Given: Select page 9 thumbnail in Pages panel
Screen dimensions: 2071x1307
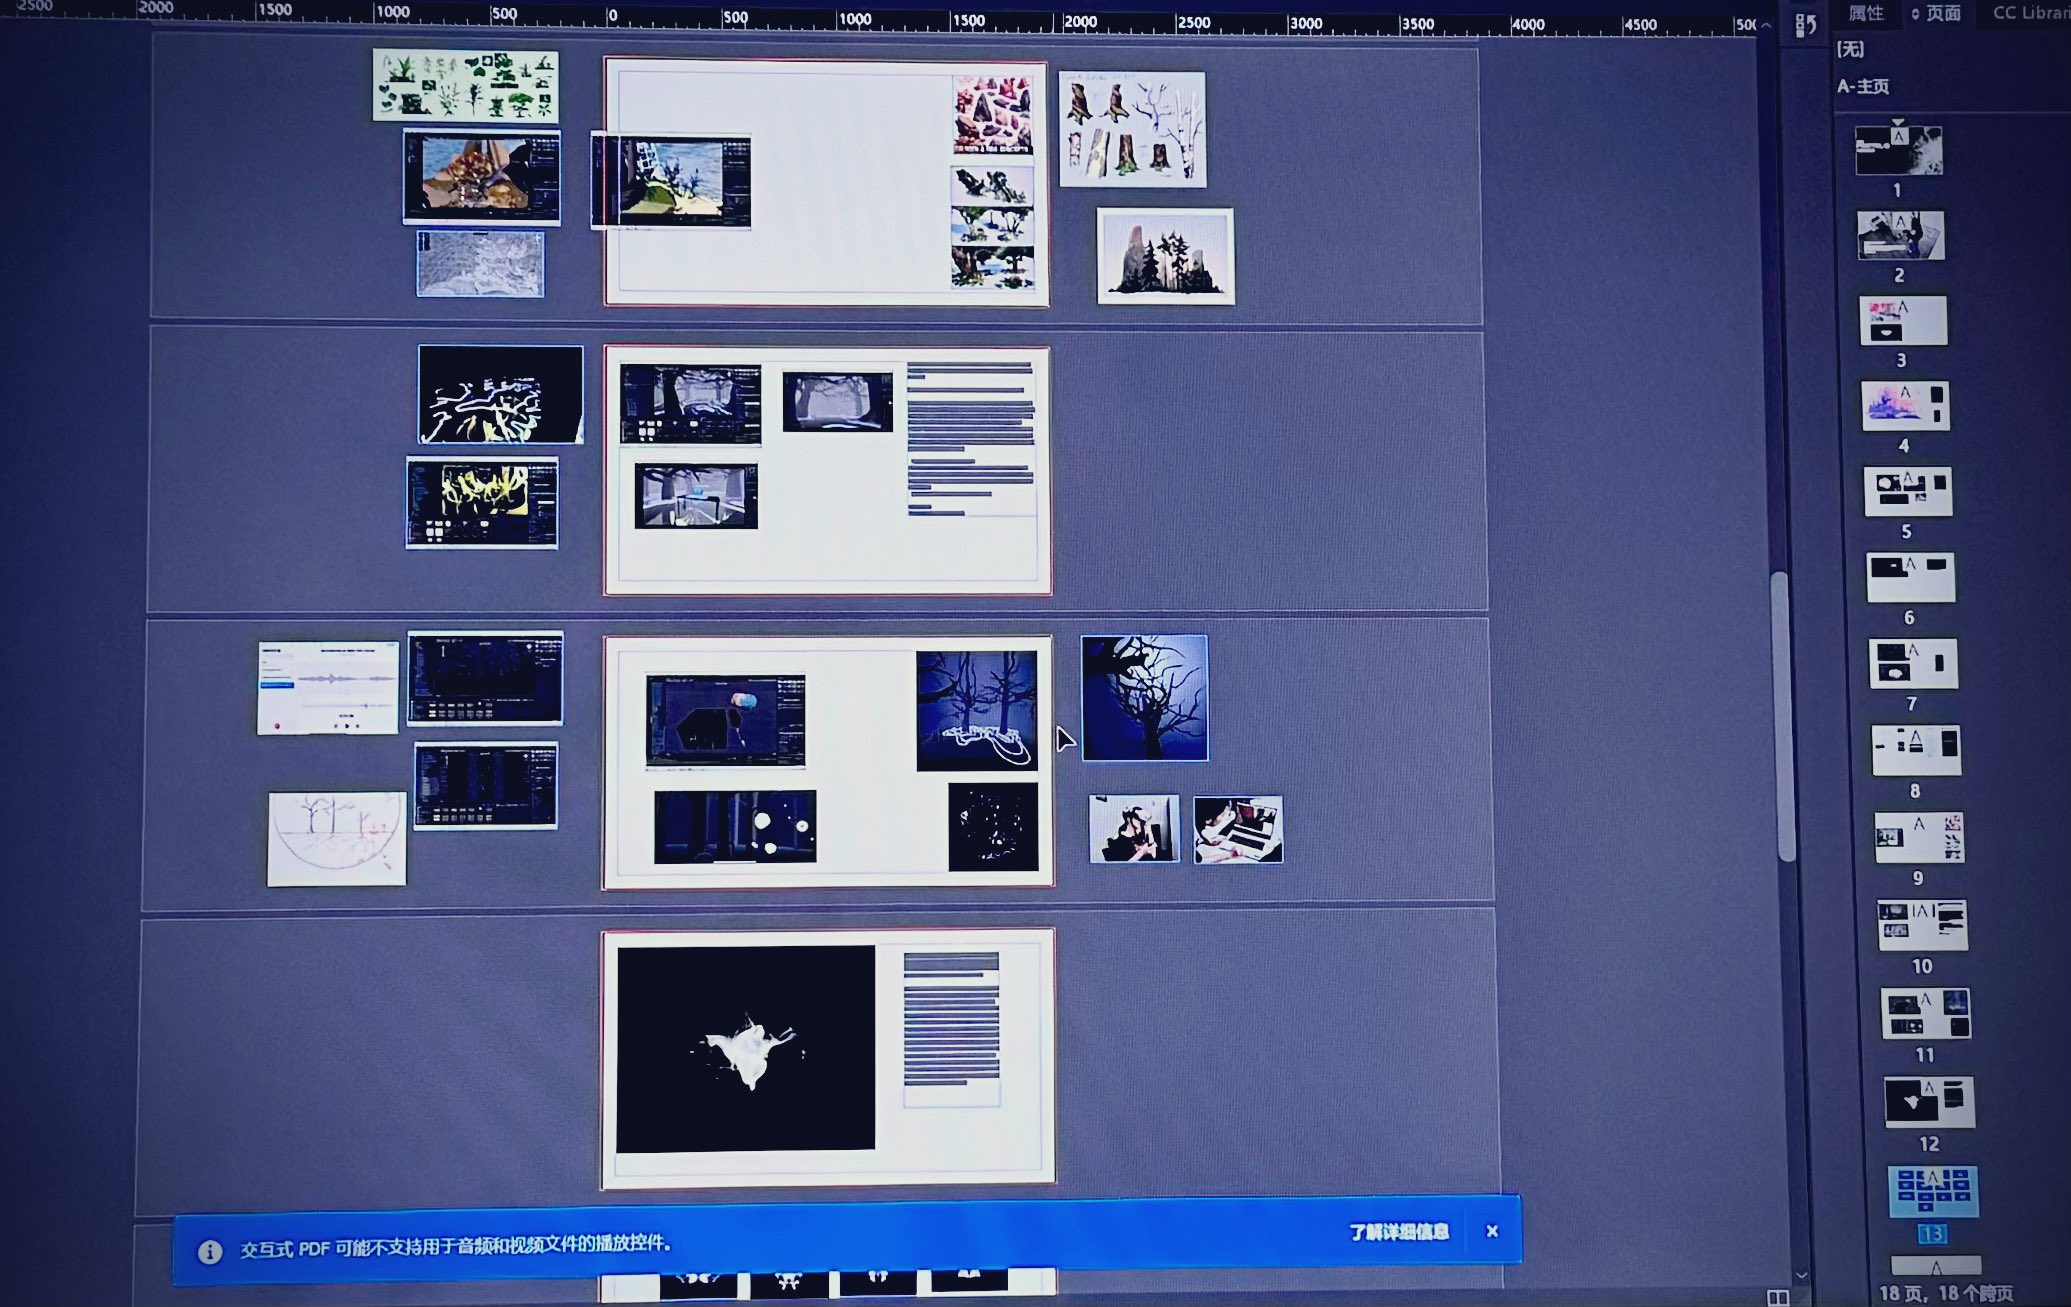Looking at the screenshot, I should [x=1918, y=837].
